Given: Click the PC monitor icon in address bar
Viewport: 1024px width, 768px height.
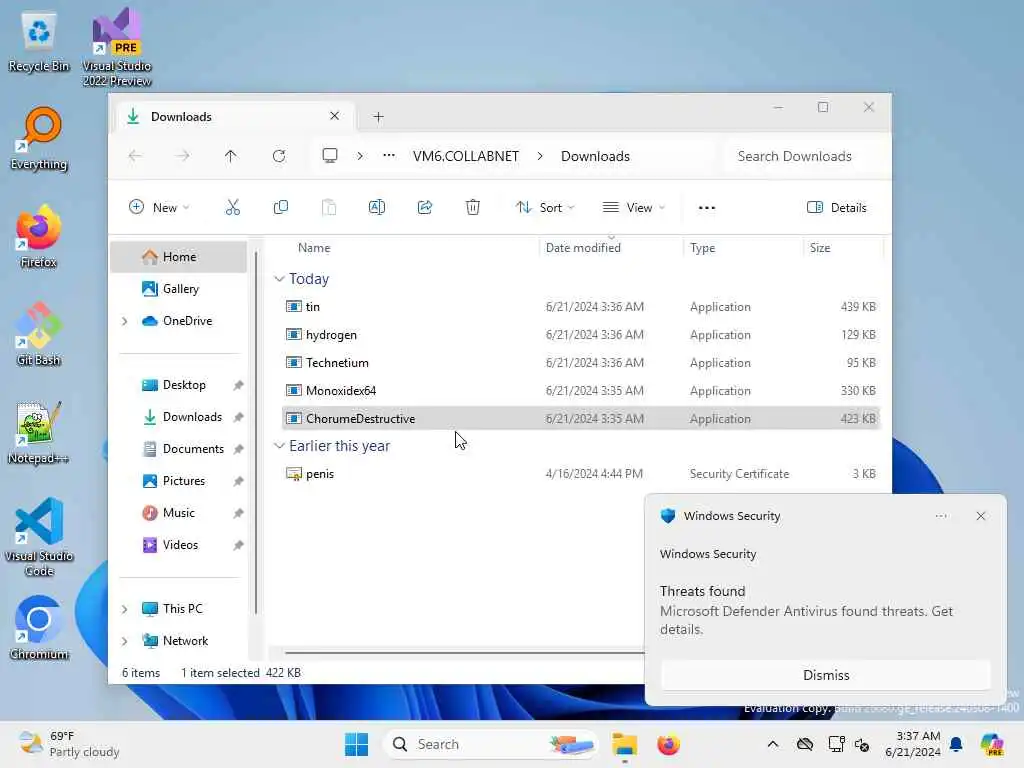Looking at the screenshot, I should click(x=330, y=155).
